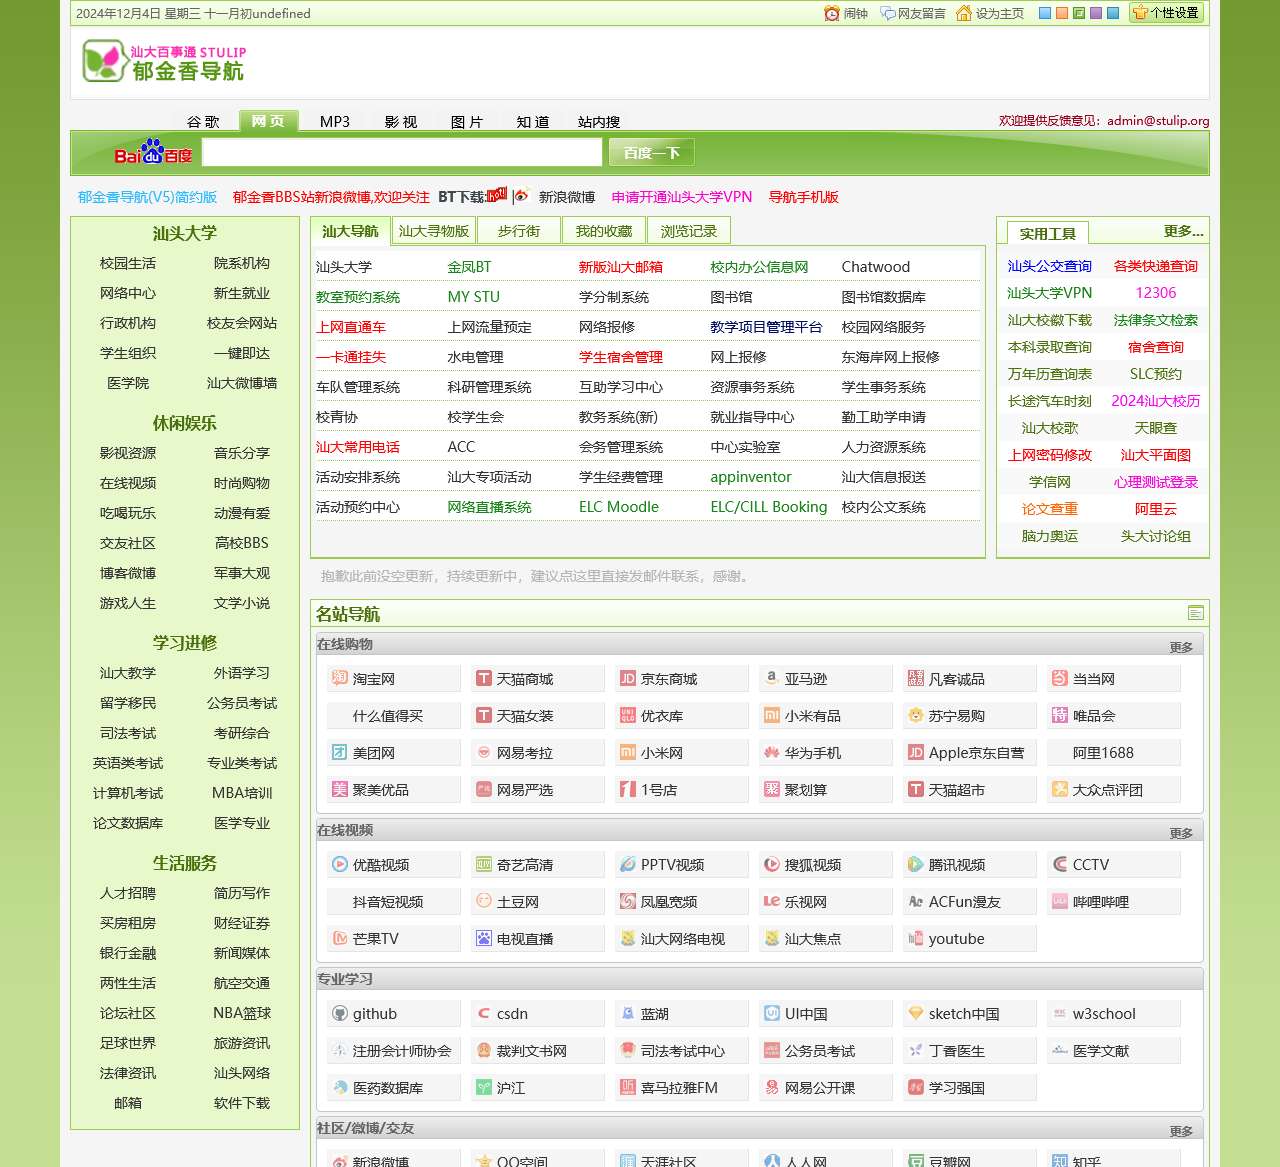Focus the Baidu search input field
Viewport: 1280px width, 1167px height.
(402, 152)
